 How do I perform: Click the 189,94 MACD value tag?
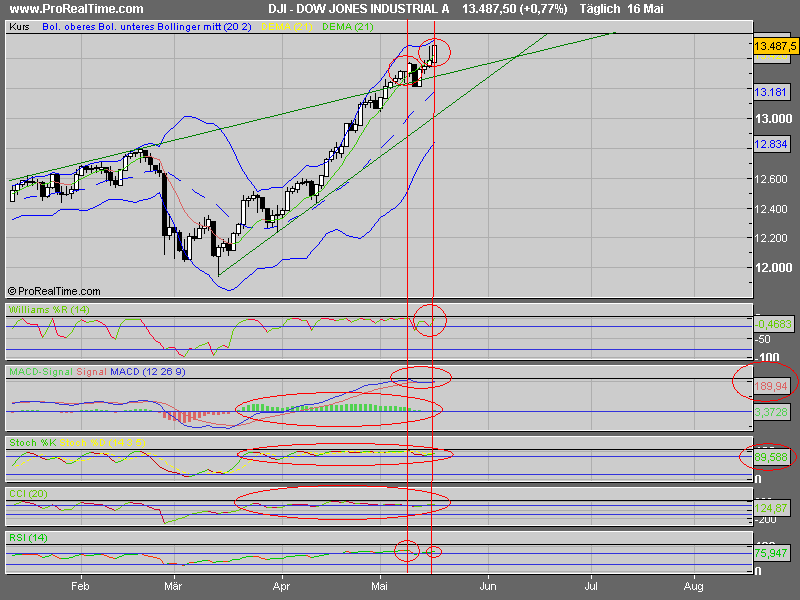(x=771, y=386)
